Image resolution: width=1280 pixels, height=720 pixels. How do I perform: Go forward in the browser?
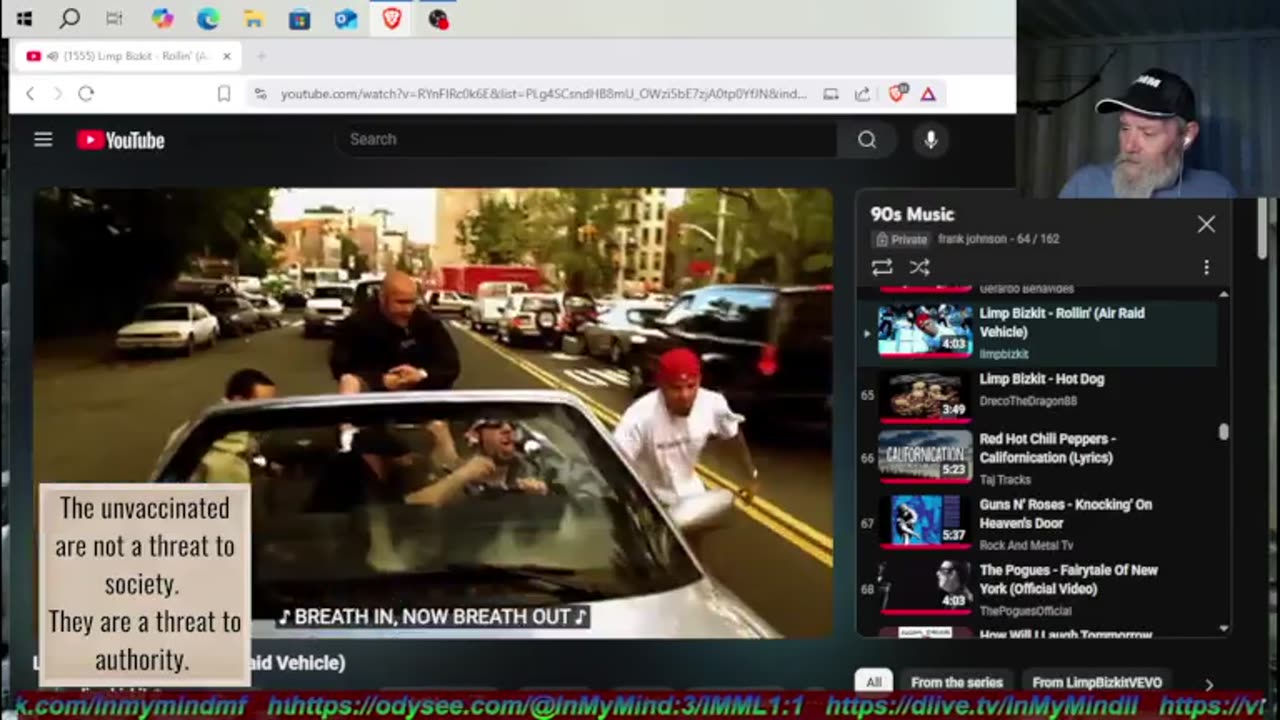[x=57, y=93]
